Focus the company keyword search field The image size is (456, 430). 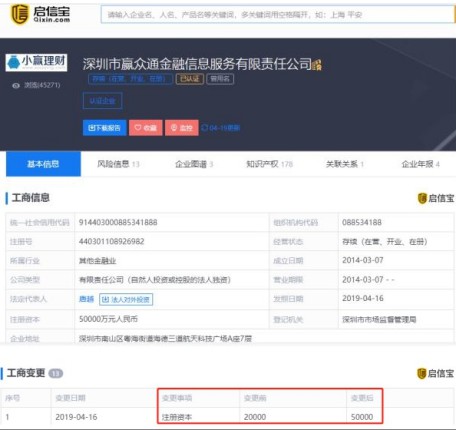(x=277, y=15)
